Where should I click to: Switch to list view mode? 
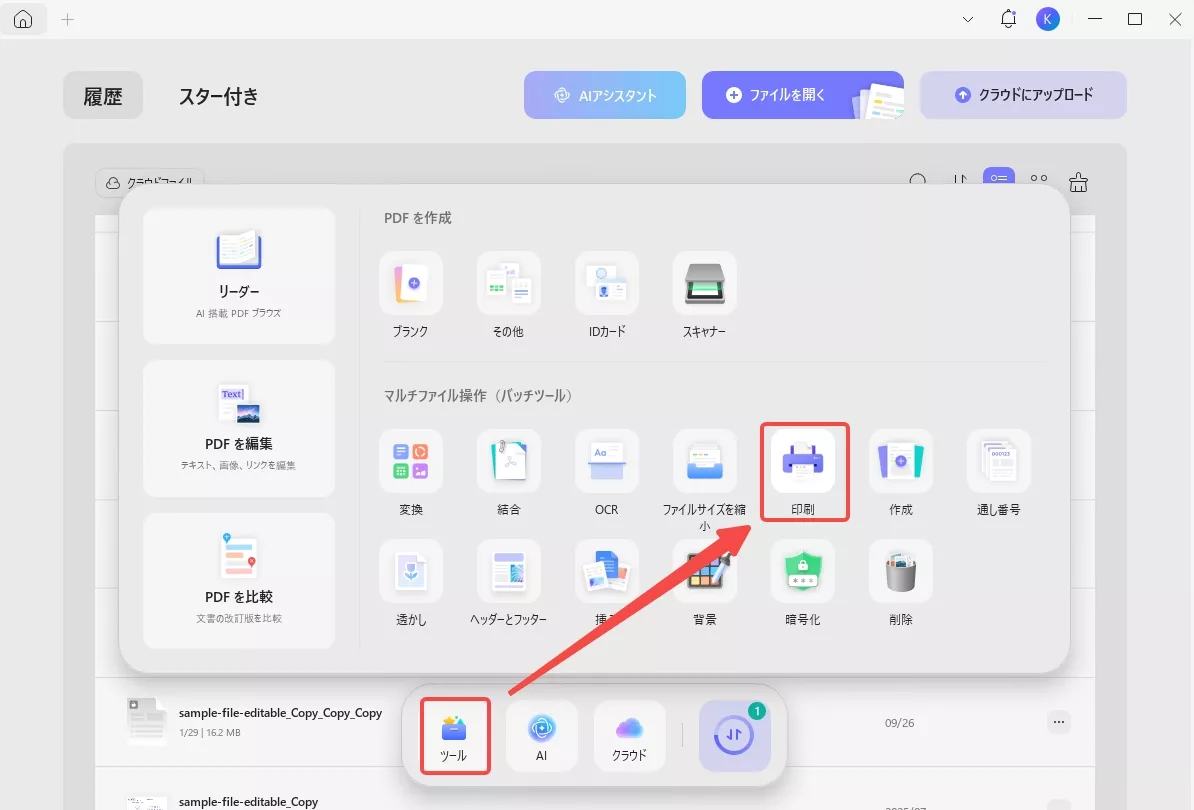(998, 177)
